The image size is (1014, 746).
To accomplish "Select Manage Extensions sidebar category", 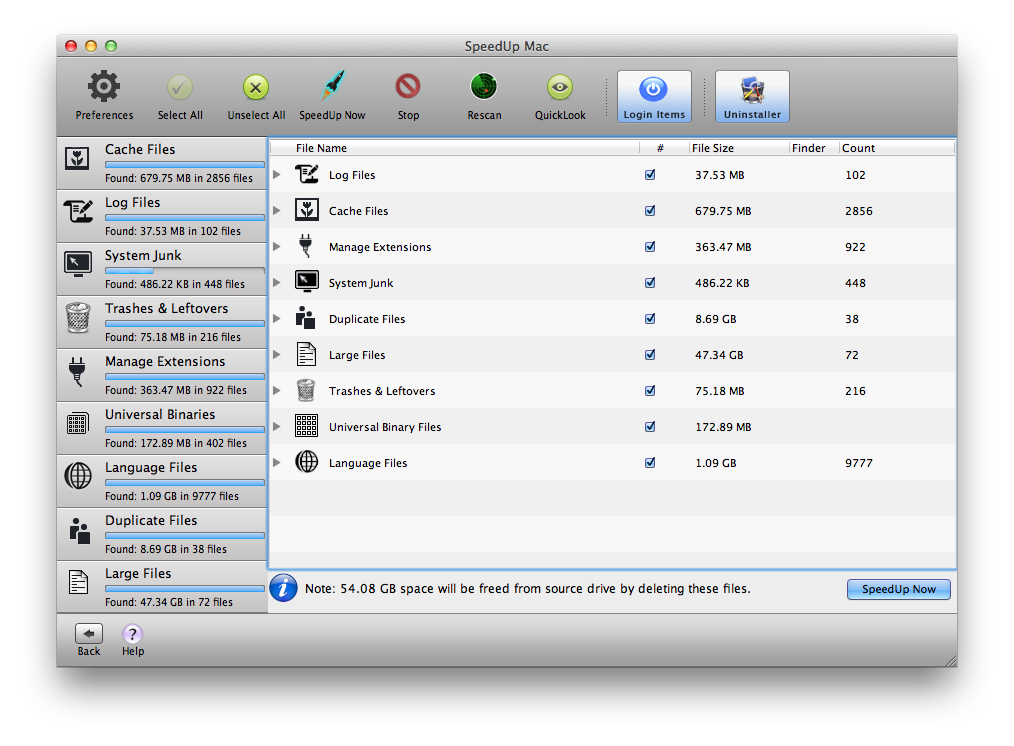I will 162,375.
